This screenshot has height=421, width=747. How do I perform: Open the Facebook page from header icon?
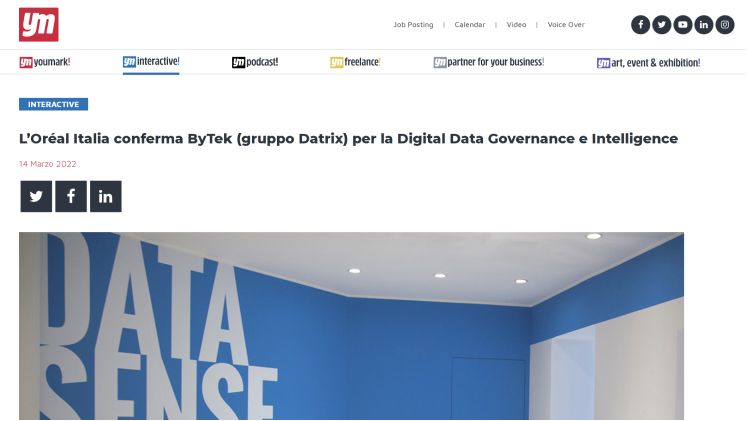tap(640, 25)
